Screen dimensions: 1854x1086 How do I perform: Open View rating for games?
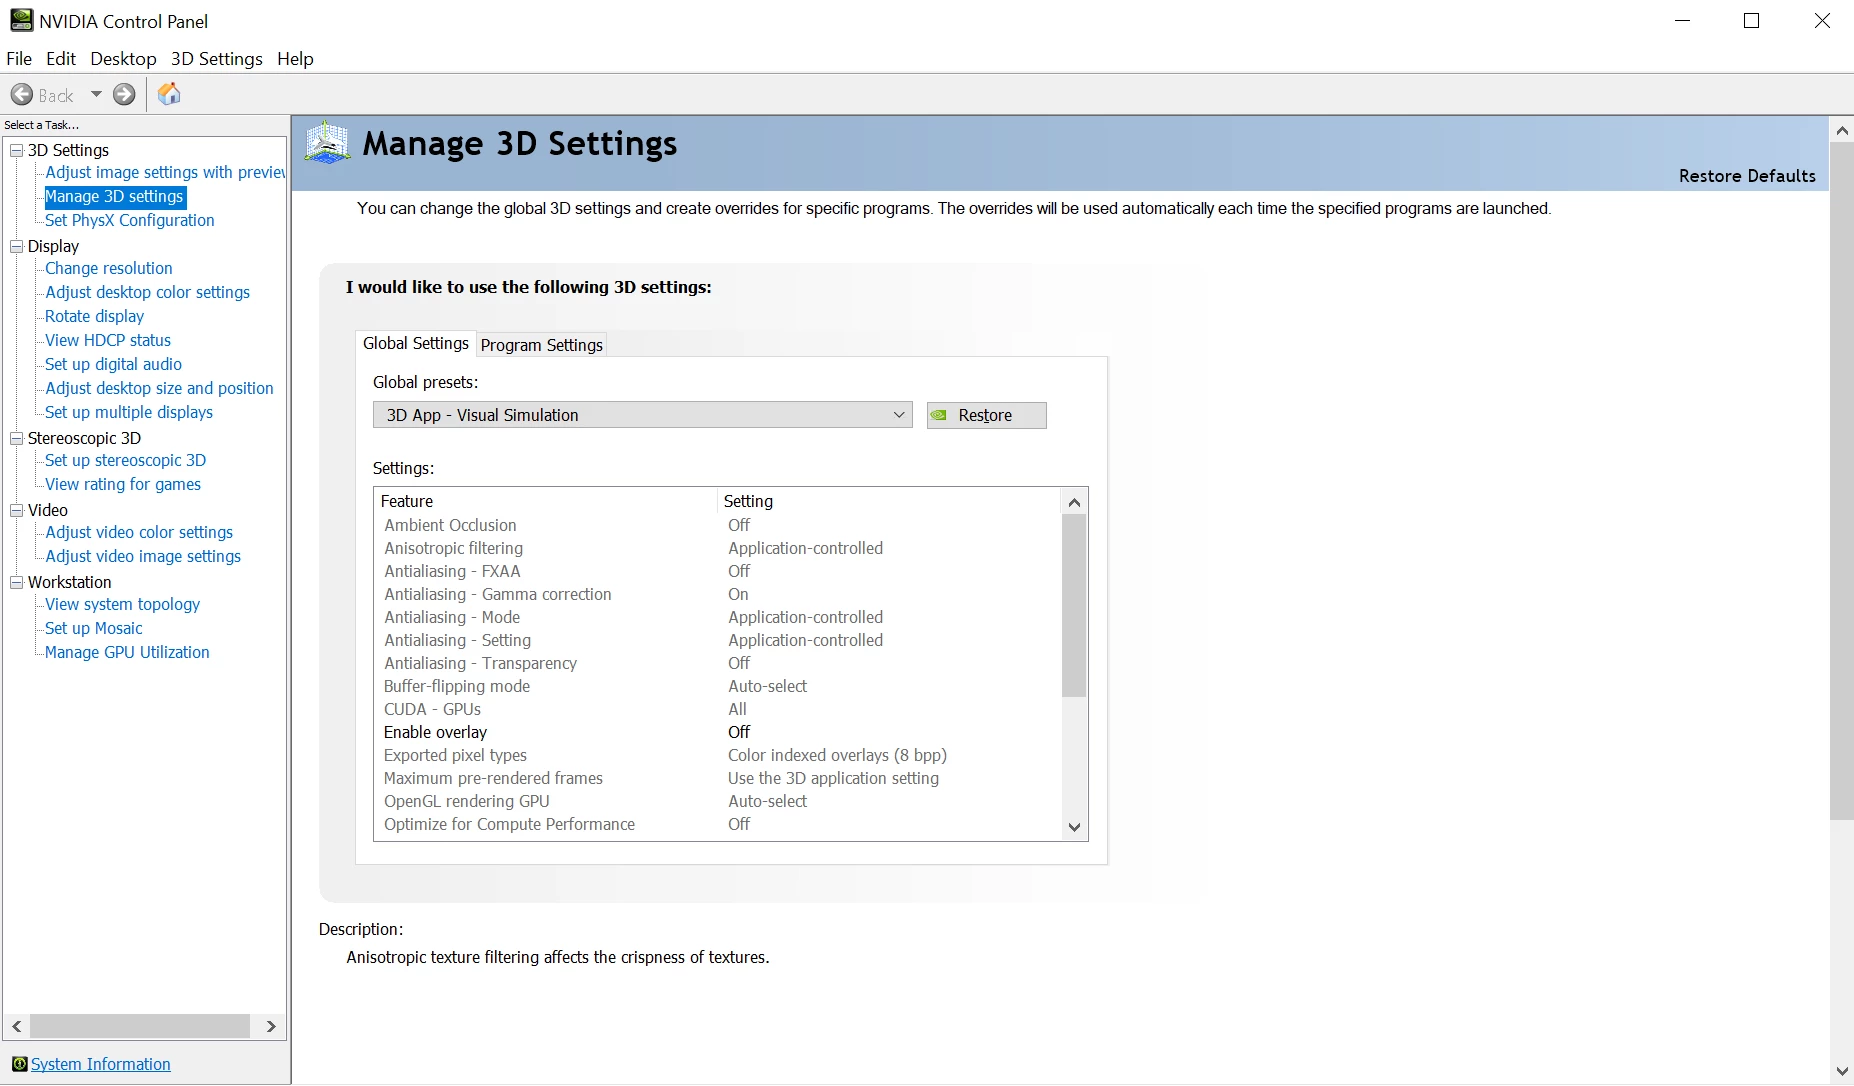tap(123, 484)
